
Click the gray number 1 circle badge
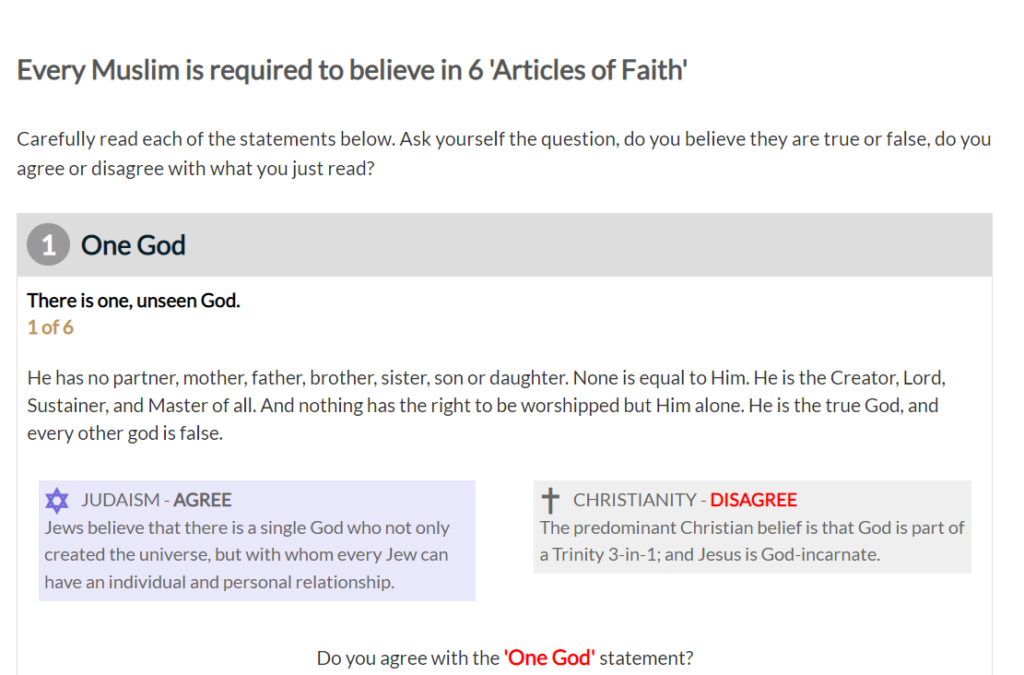coord(48,245)
